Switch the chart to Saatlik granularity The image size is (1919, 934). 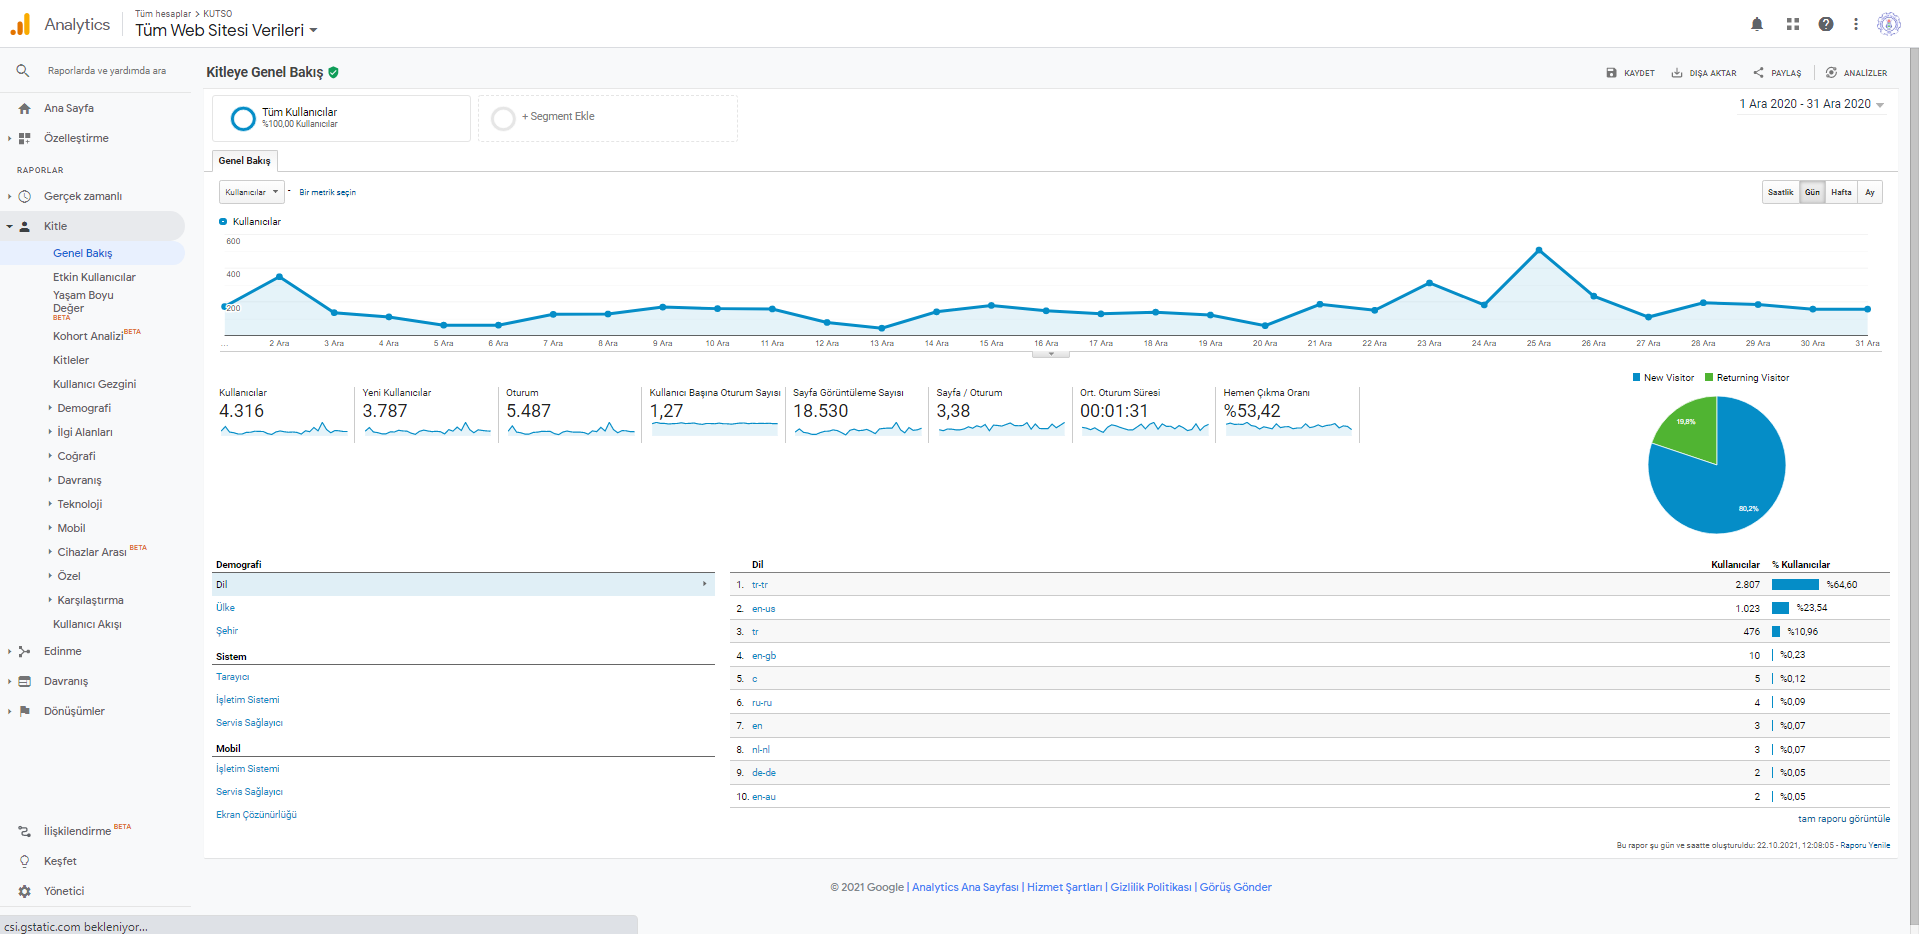click(x=1780, y=192)
